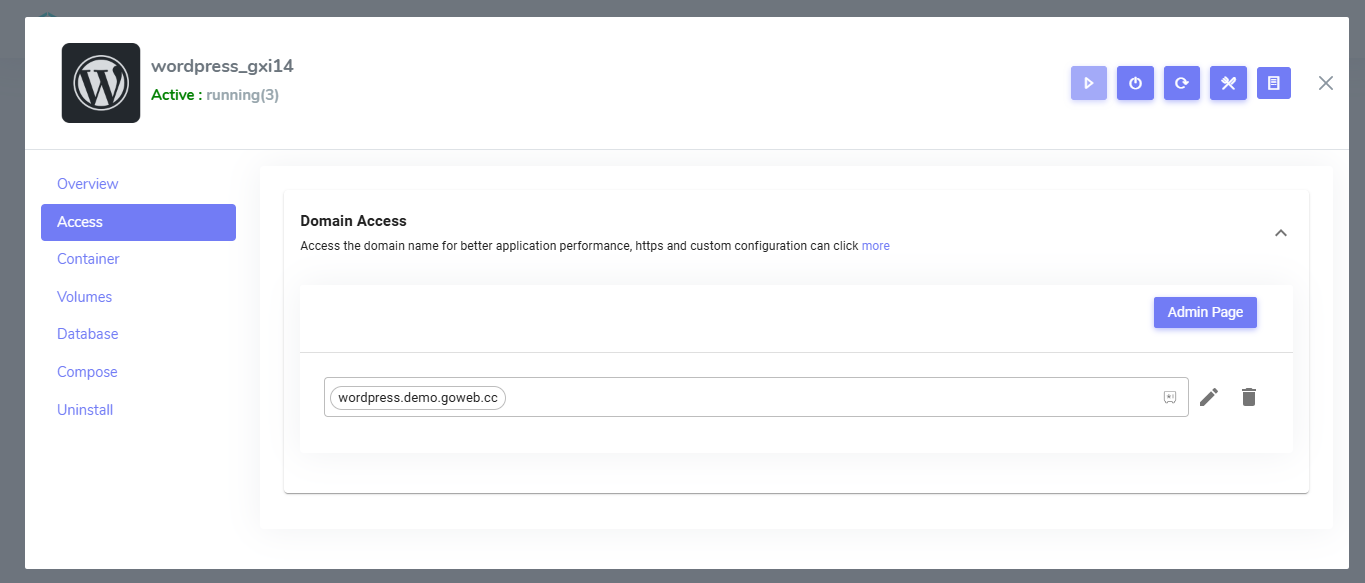
Task: Collapse the Domain Access section chevron
Action: [x=1280, y=233]
